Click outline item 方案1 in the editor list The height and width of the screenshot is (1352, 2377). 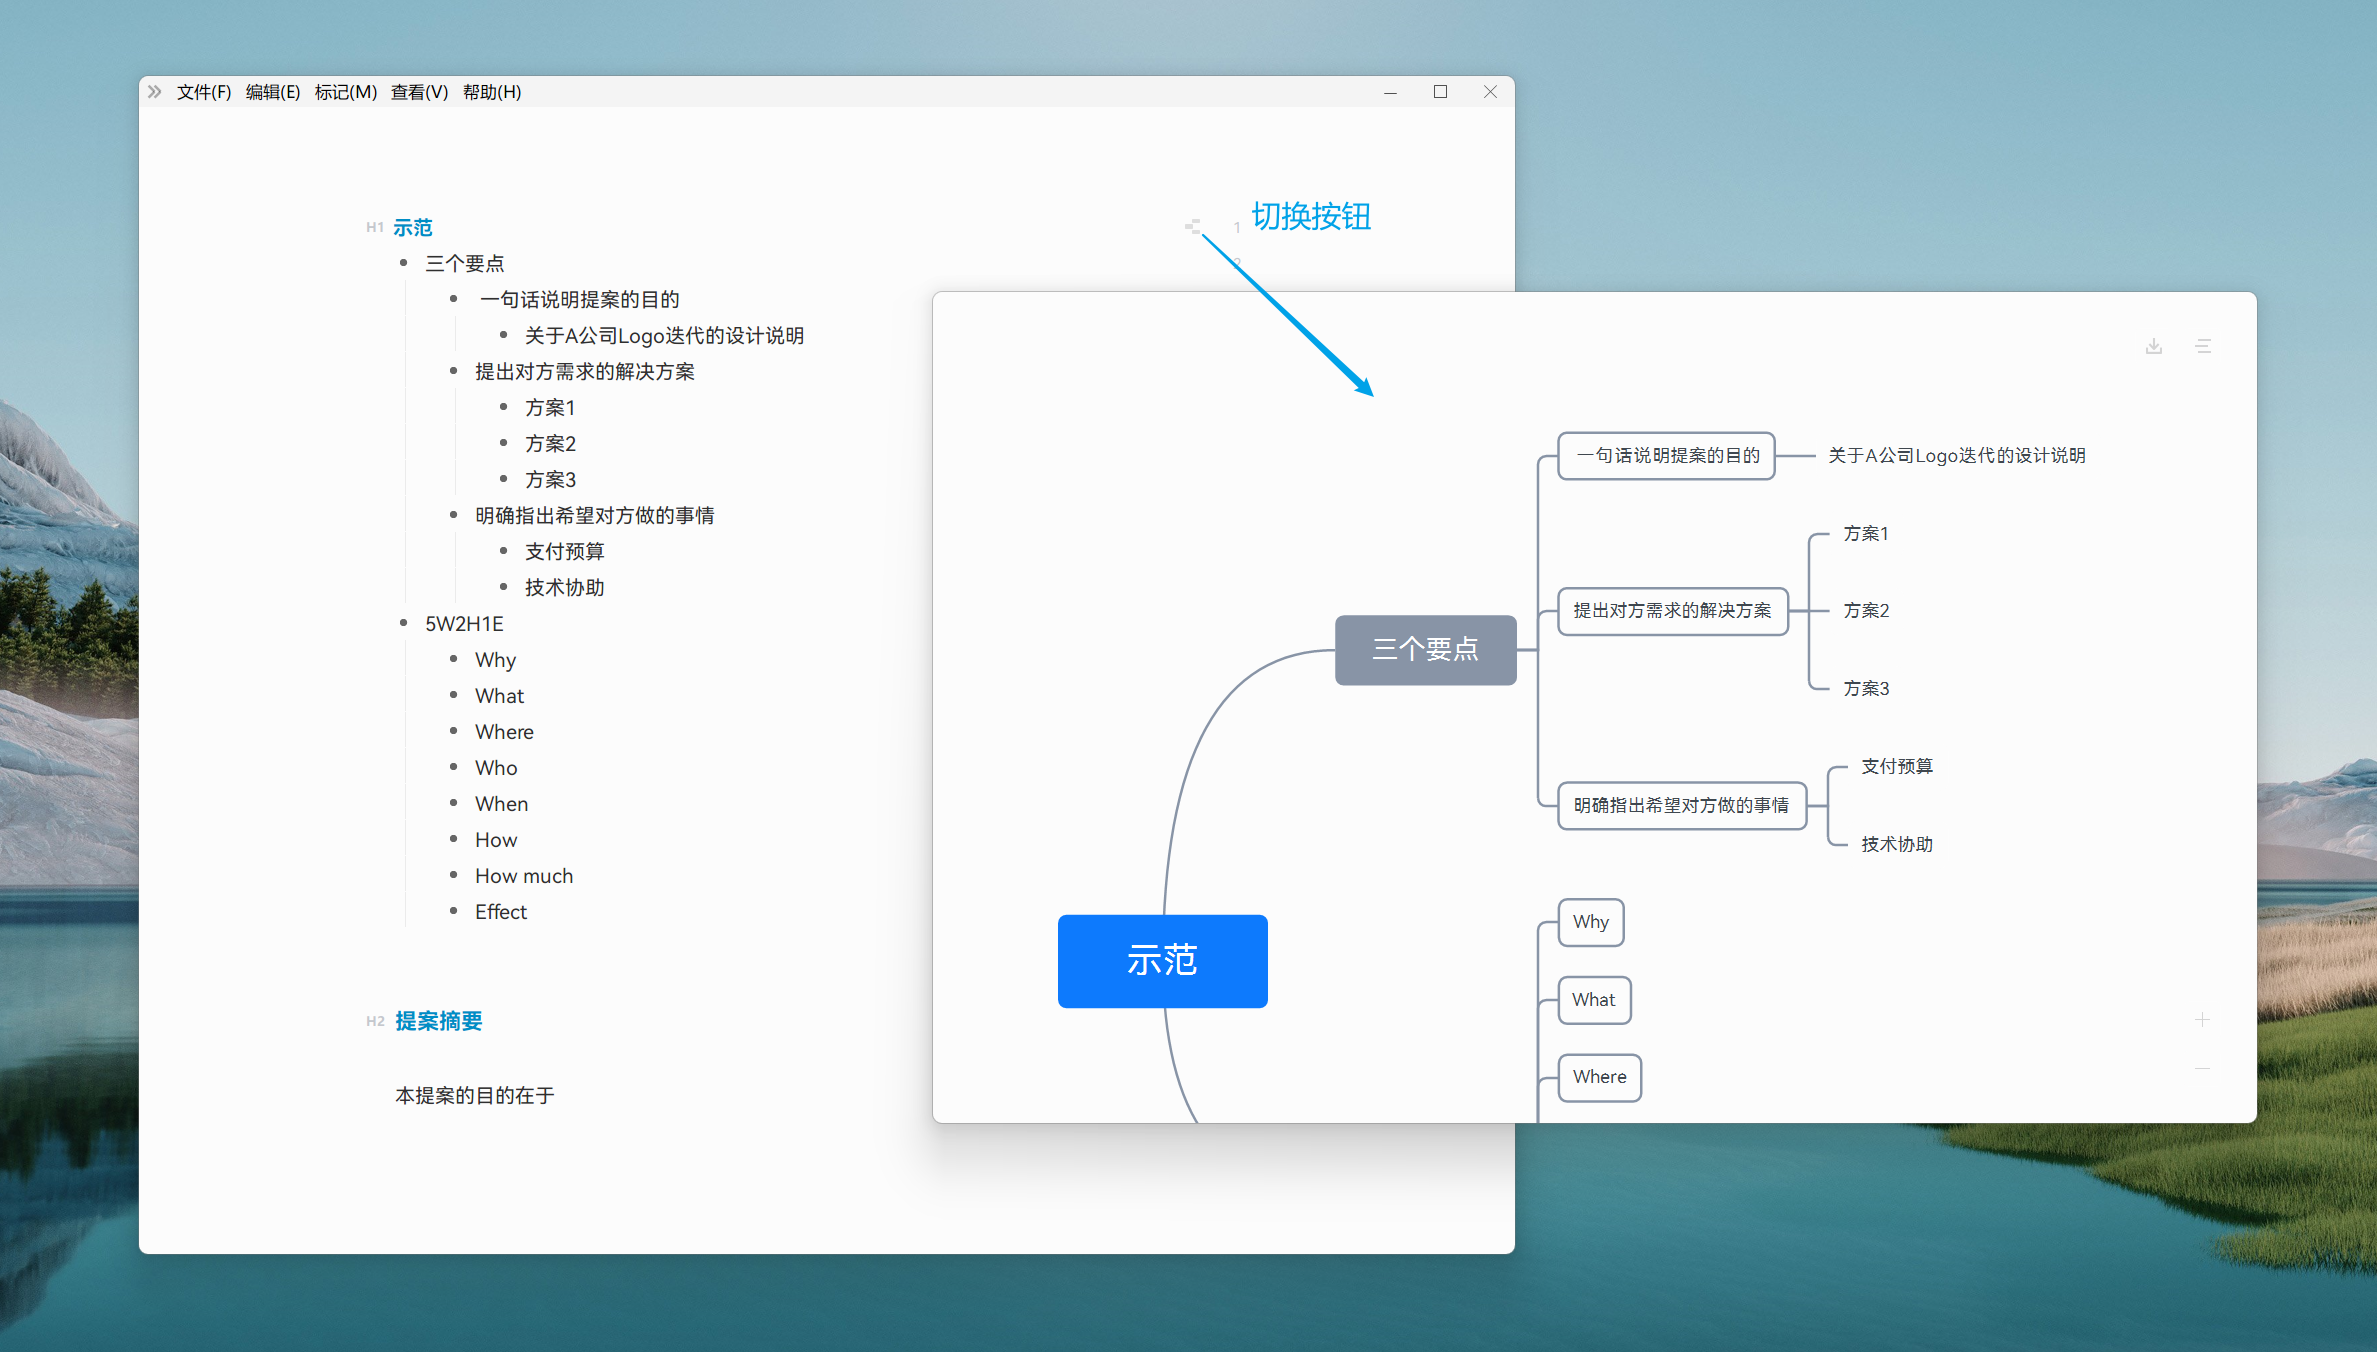(550, 408)
